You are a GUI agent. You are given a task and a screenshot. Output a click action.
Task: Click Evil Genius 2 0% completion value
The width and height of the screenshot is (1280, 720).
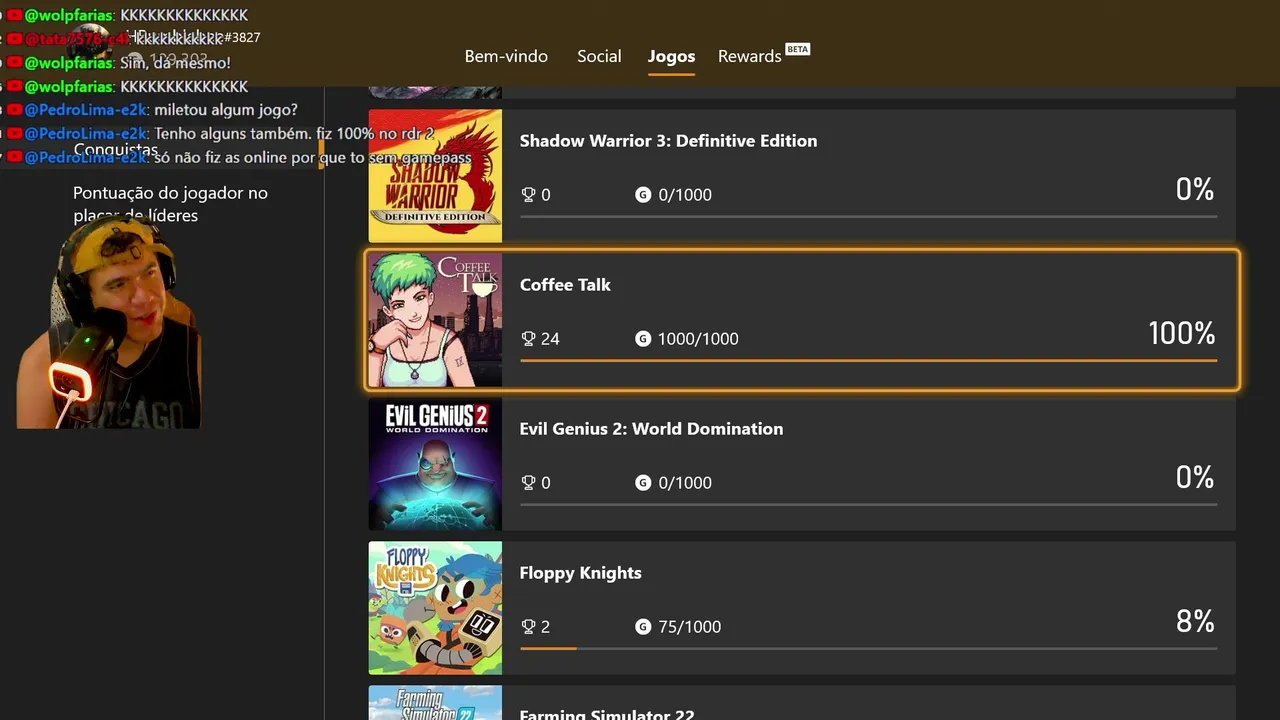click(x=1195, y=477)
